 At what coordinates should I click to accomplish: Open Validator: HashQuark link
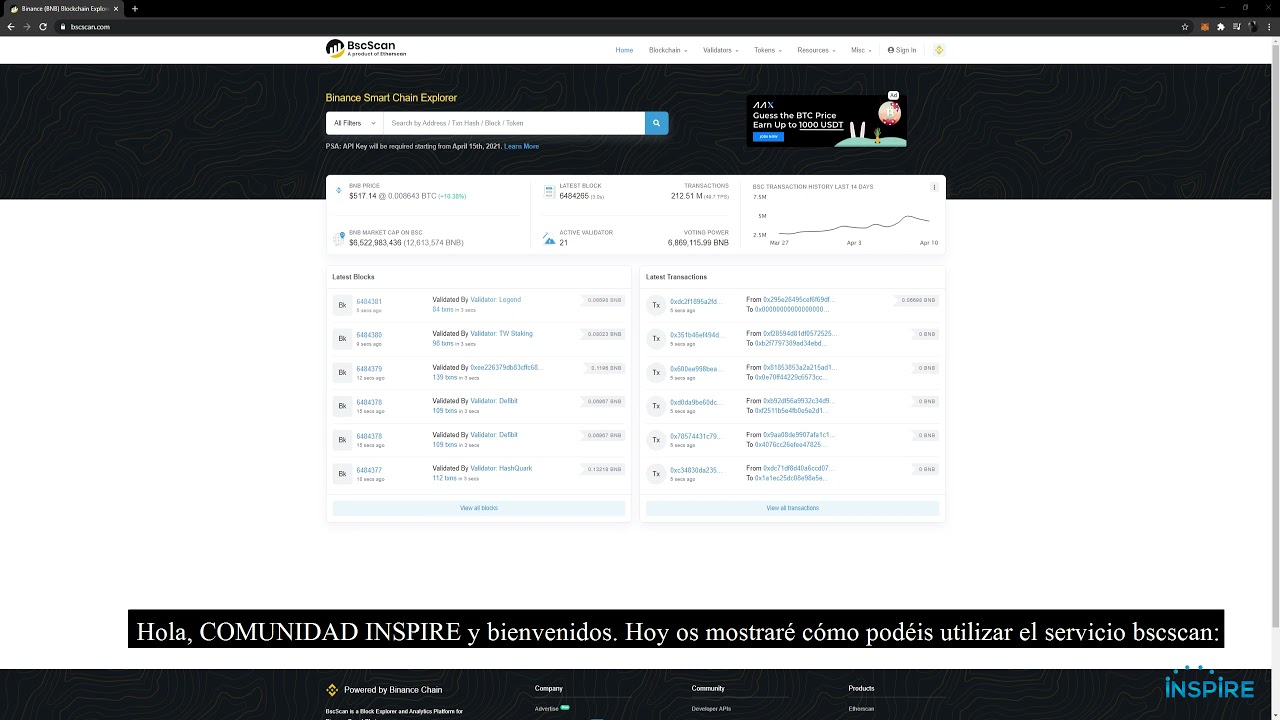point(501,469)
